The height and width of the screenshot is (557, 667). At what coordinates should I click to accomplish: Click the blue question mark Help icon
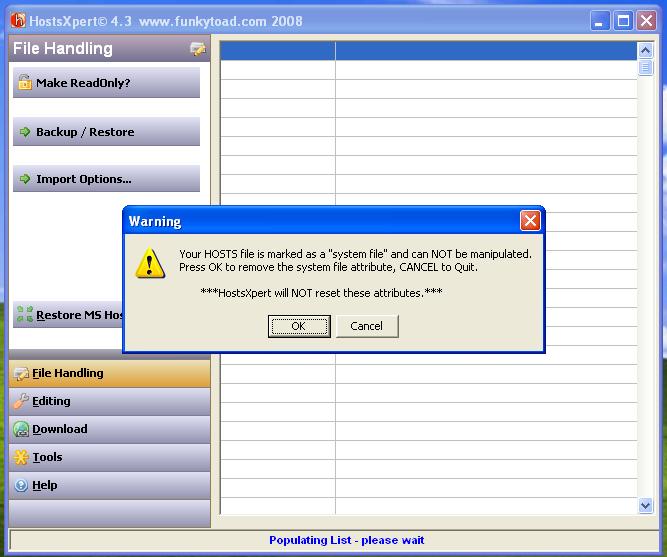coord(21,485)
